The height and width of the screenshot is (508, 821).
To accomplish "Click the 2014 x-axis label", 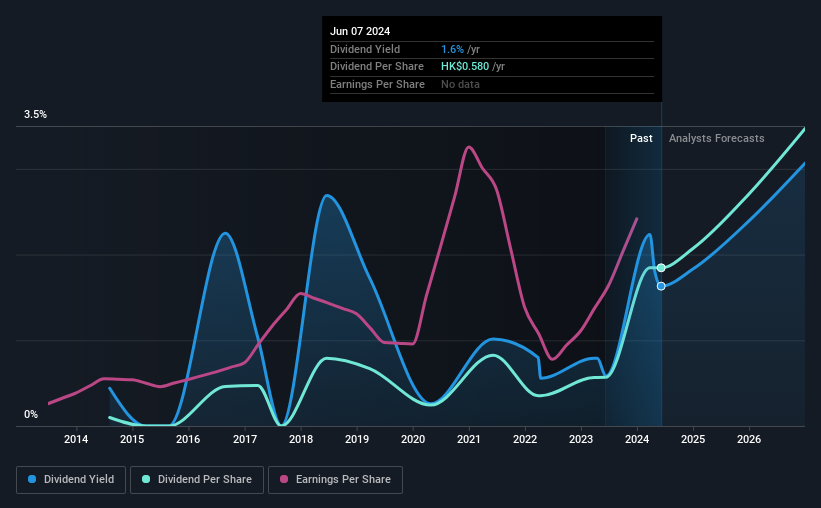I will 76,439.
